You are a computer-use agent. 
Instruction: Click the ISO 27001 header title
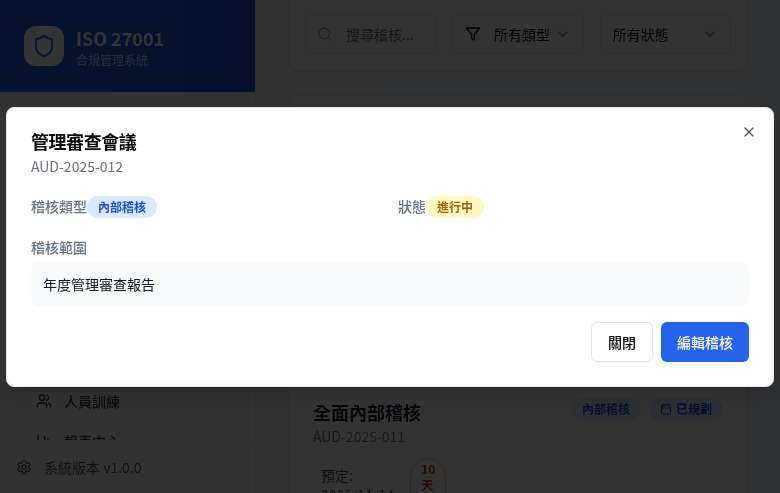click(120, 39)
